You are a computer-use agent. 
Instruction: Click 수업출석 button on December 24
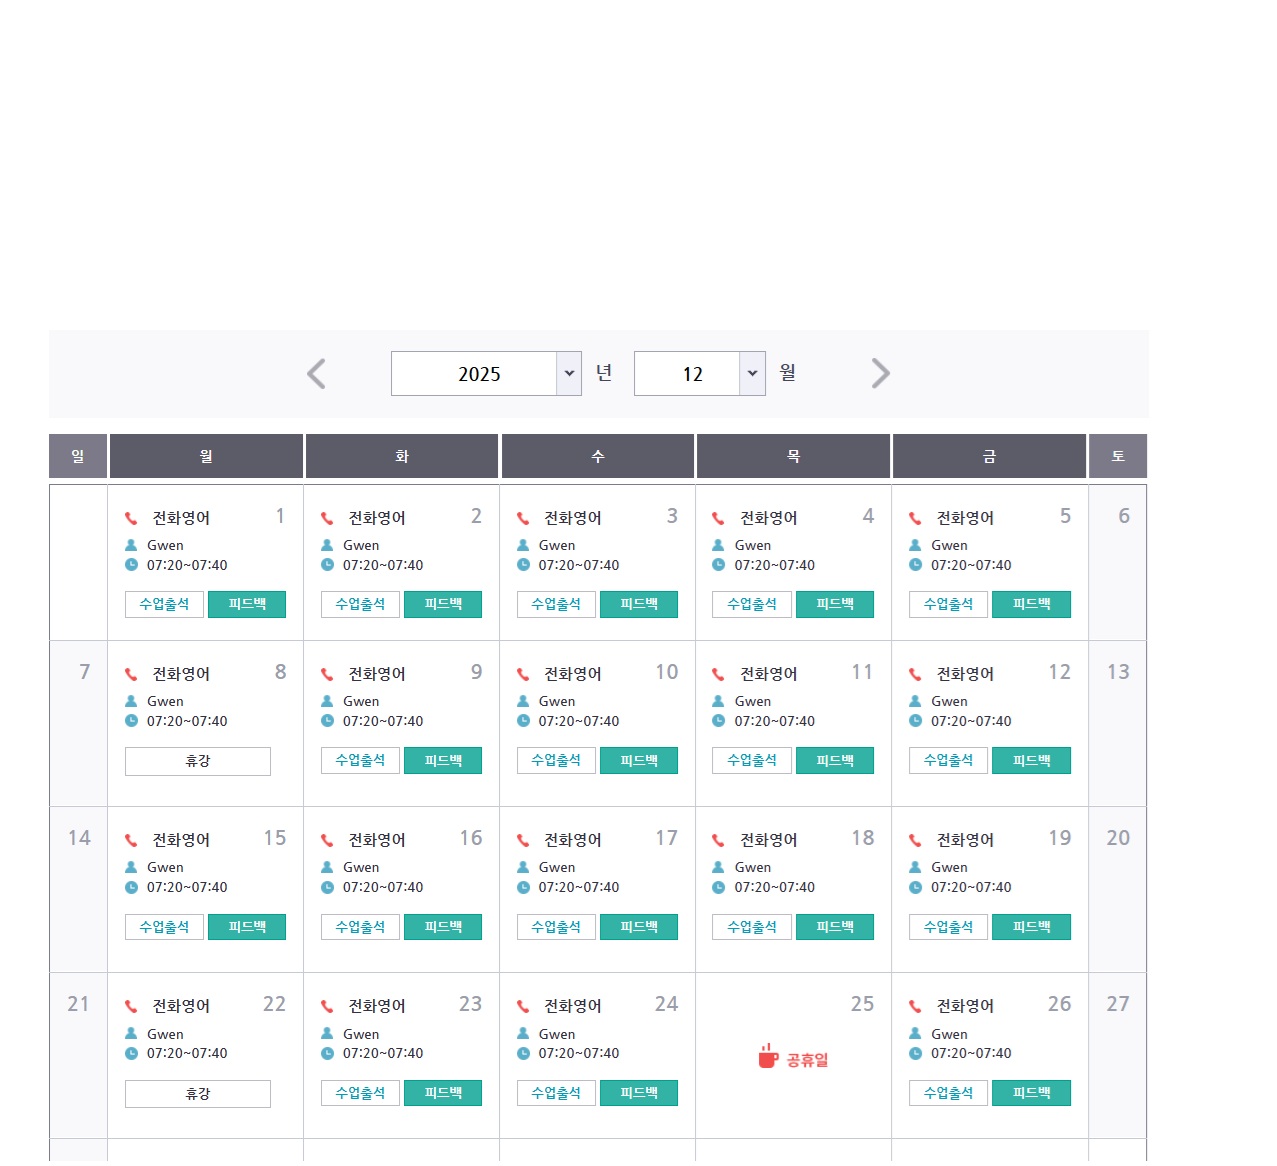(556, 1093)
